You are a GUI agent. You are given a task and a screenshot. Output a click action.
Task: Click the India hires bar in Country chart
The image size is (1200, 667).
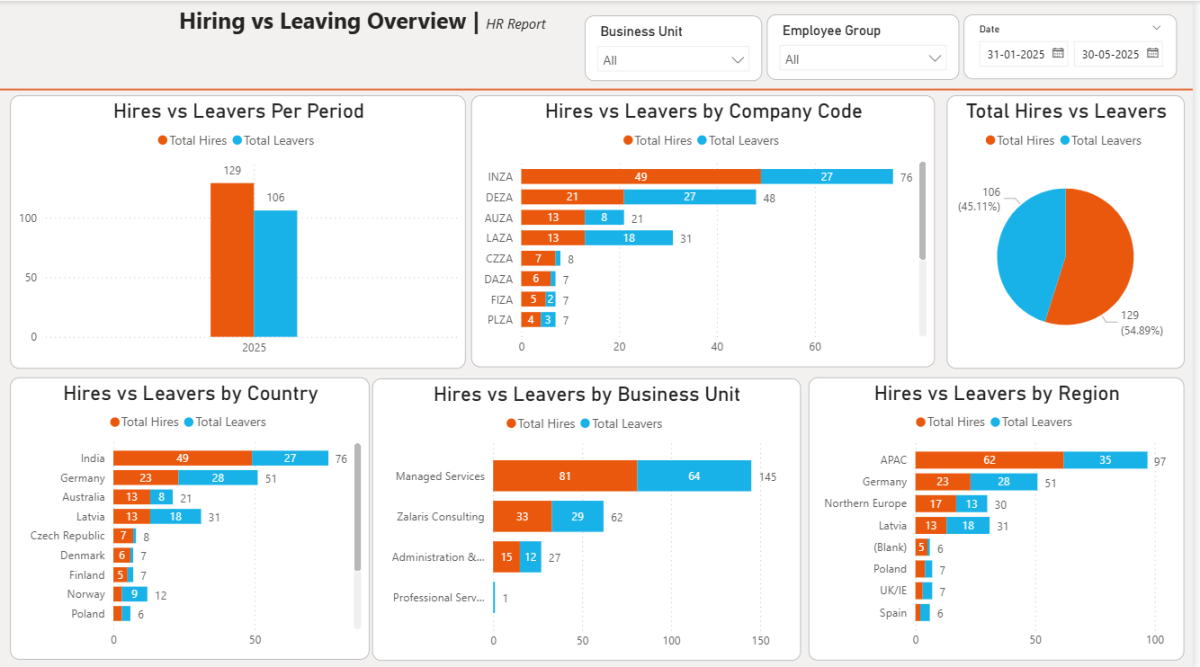182,458
